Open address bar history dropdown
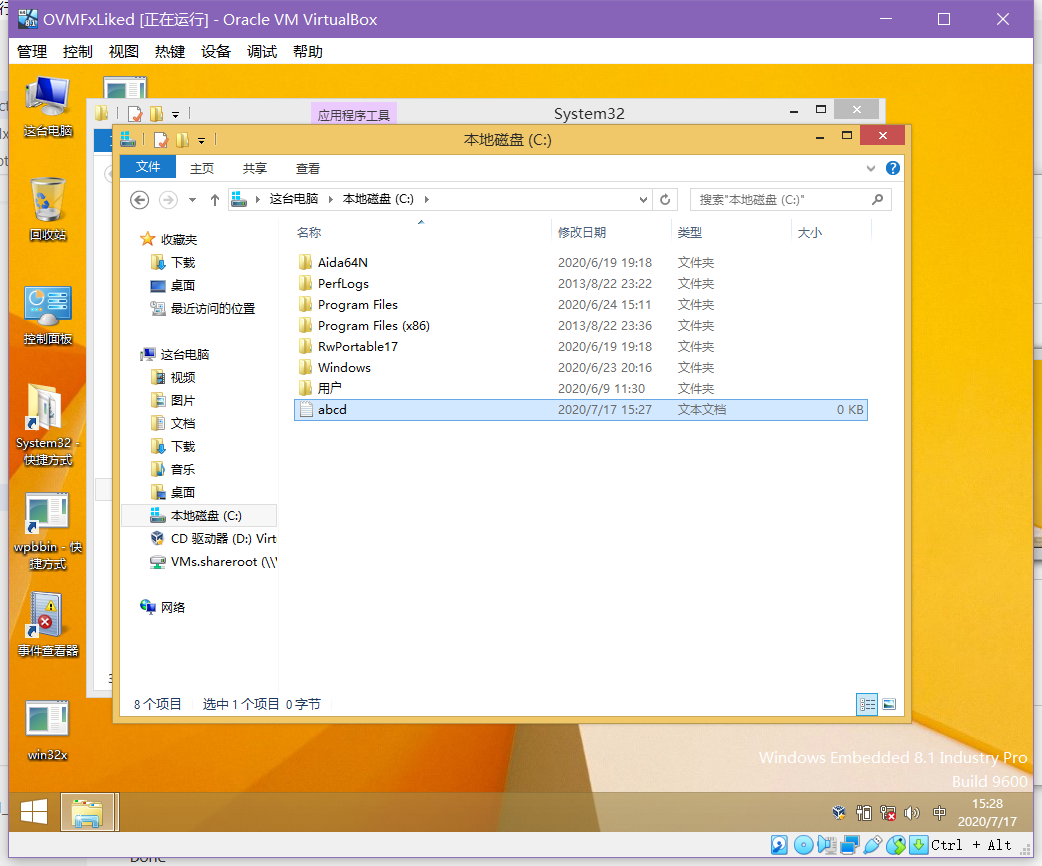 click(x=644, y=200)
